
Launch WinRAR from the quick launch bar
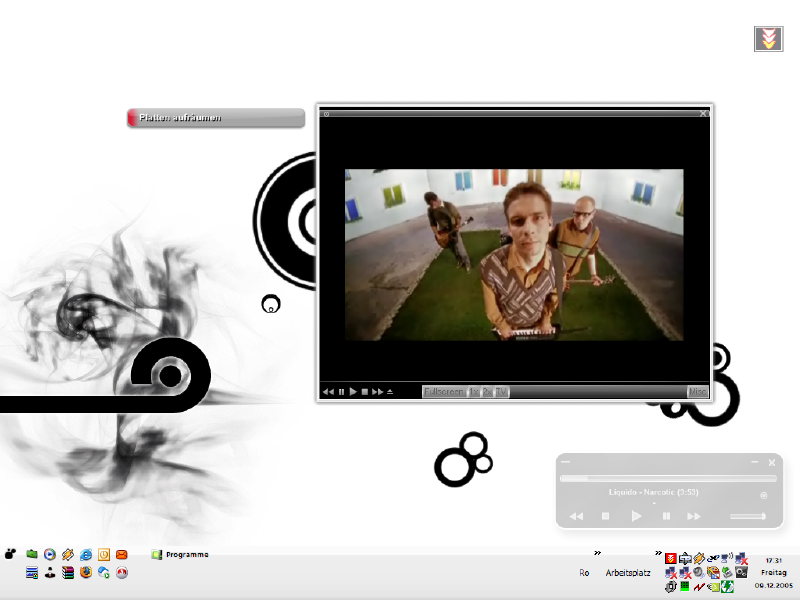coord(68,572)
